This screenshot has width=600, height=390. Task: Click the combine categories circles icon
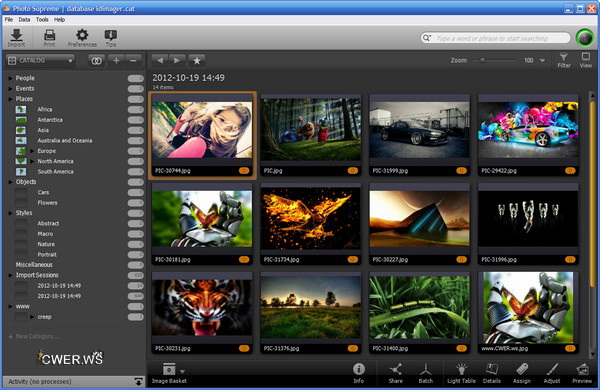click(96, 60)
